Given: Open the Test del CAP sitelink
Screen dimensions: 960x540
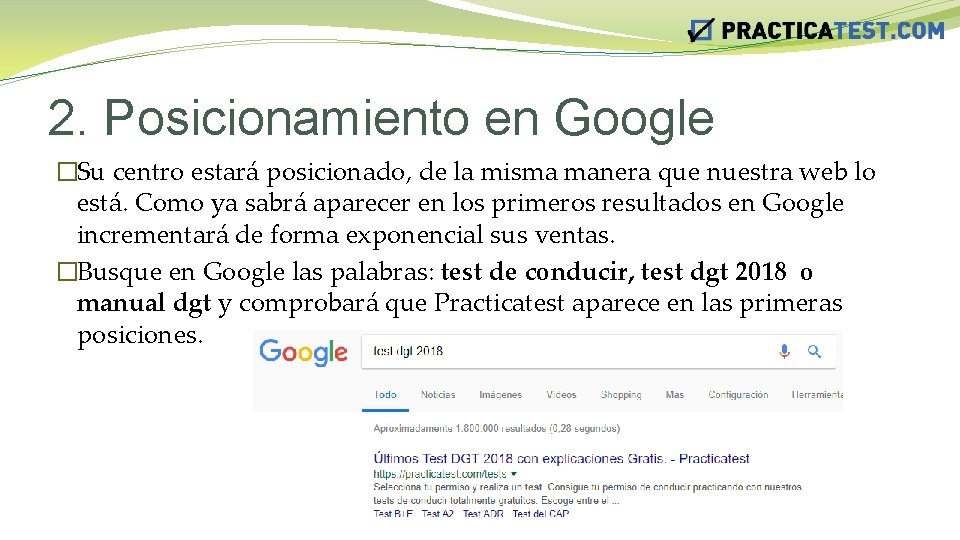Looking at the screenshot, I should 541,514.
